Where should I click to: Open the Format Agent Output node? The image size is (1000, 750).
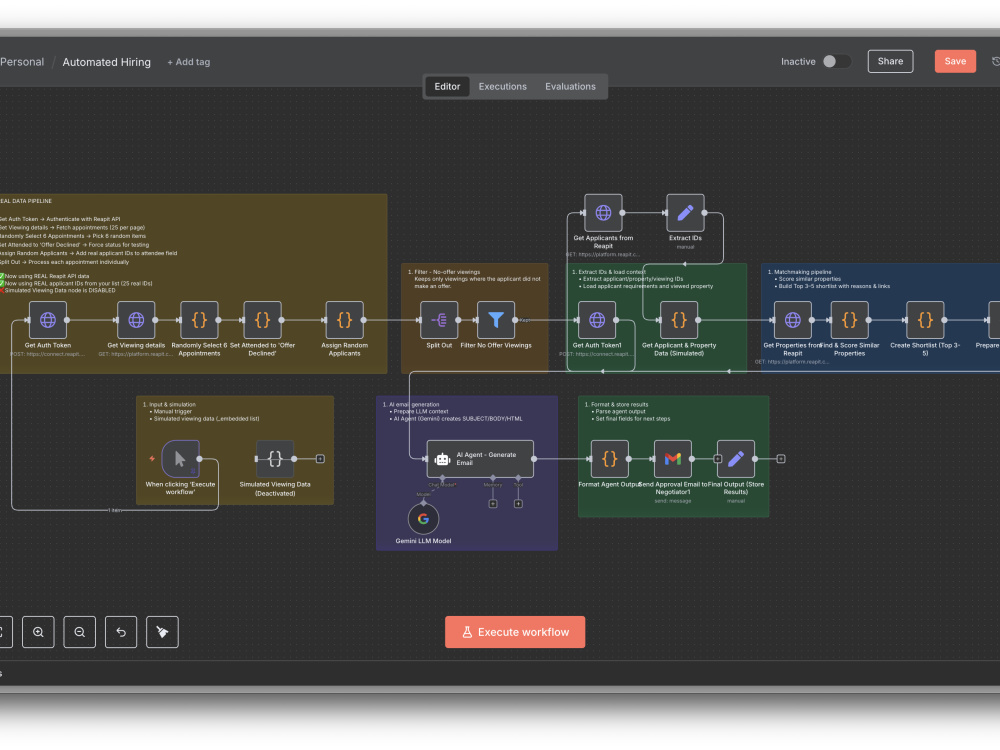(x=610, y=459)
